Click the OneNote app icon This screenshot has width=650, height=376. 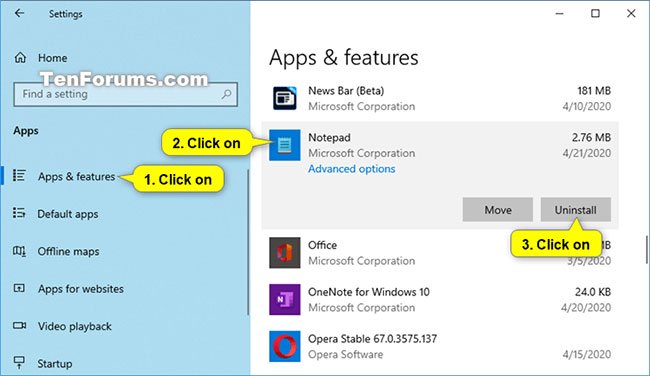coord(284,299)
